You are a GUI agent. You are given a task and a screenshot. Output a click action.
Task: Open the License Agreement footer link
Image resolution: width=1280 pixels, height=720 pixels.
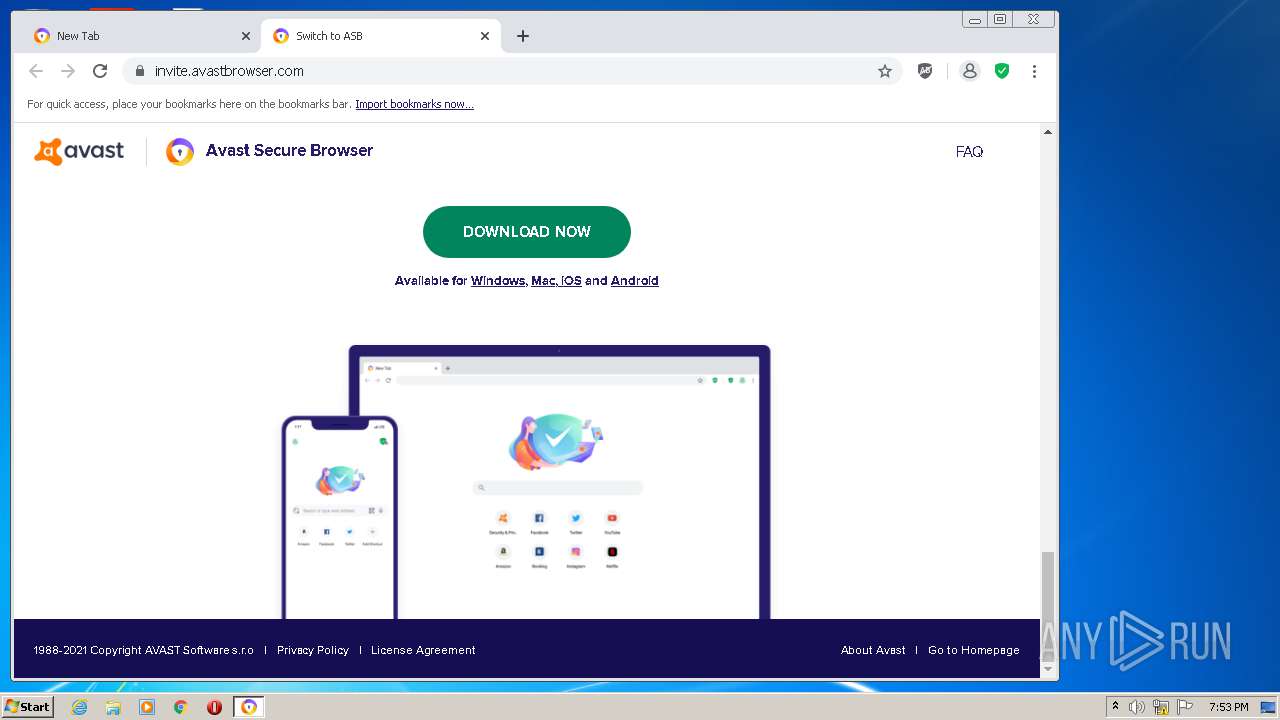[423, 650]
